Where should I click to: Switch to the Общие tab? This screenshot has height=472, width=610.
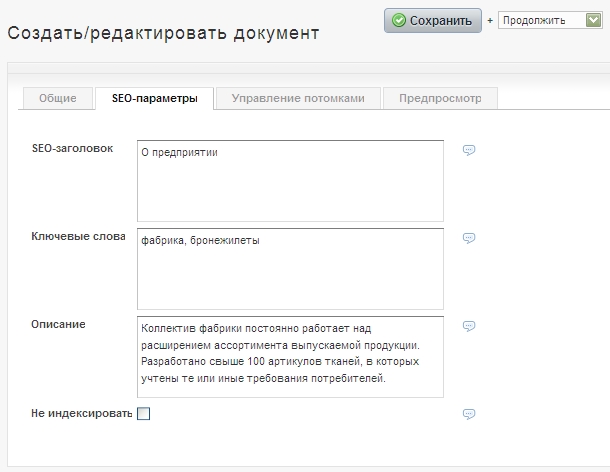click(x=58, y=98)
